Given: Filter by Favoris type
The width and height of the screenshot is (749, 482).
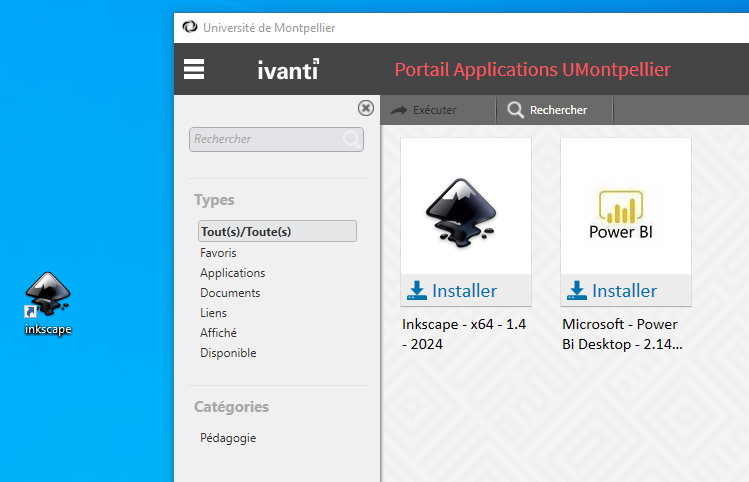Looking at the screenshot, I should (x=218, y=253).
